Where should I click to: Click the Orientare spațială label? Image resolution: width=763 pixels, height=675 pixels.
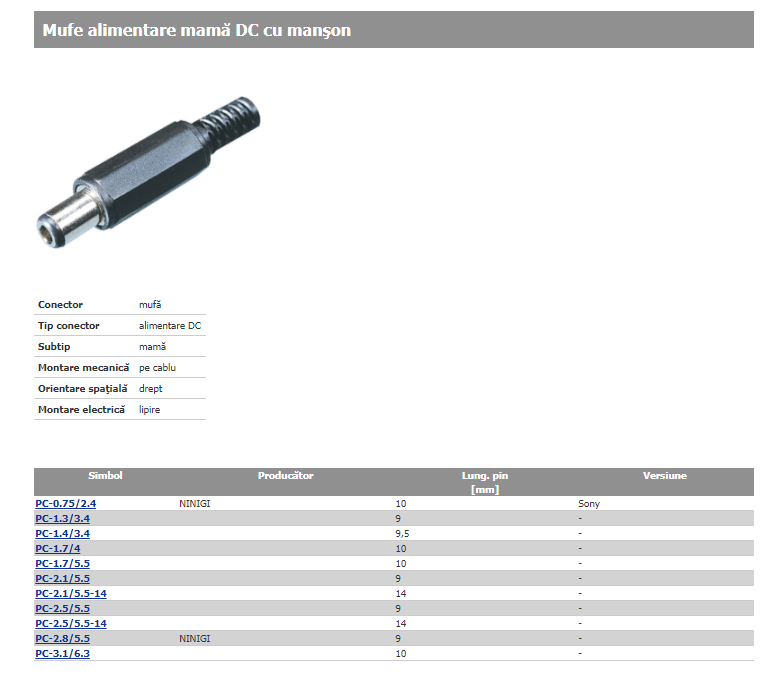83,388
